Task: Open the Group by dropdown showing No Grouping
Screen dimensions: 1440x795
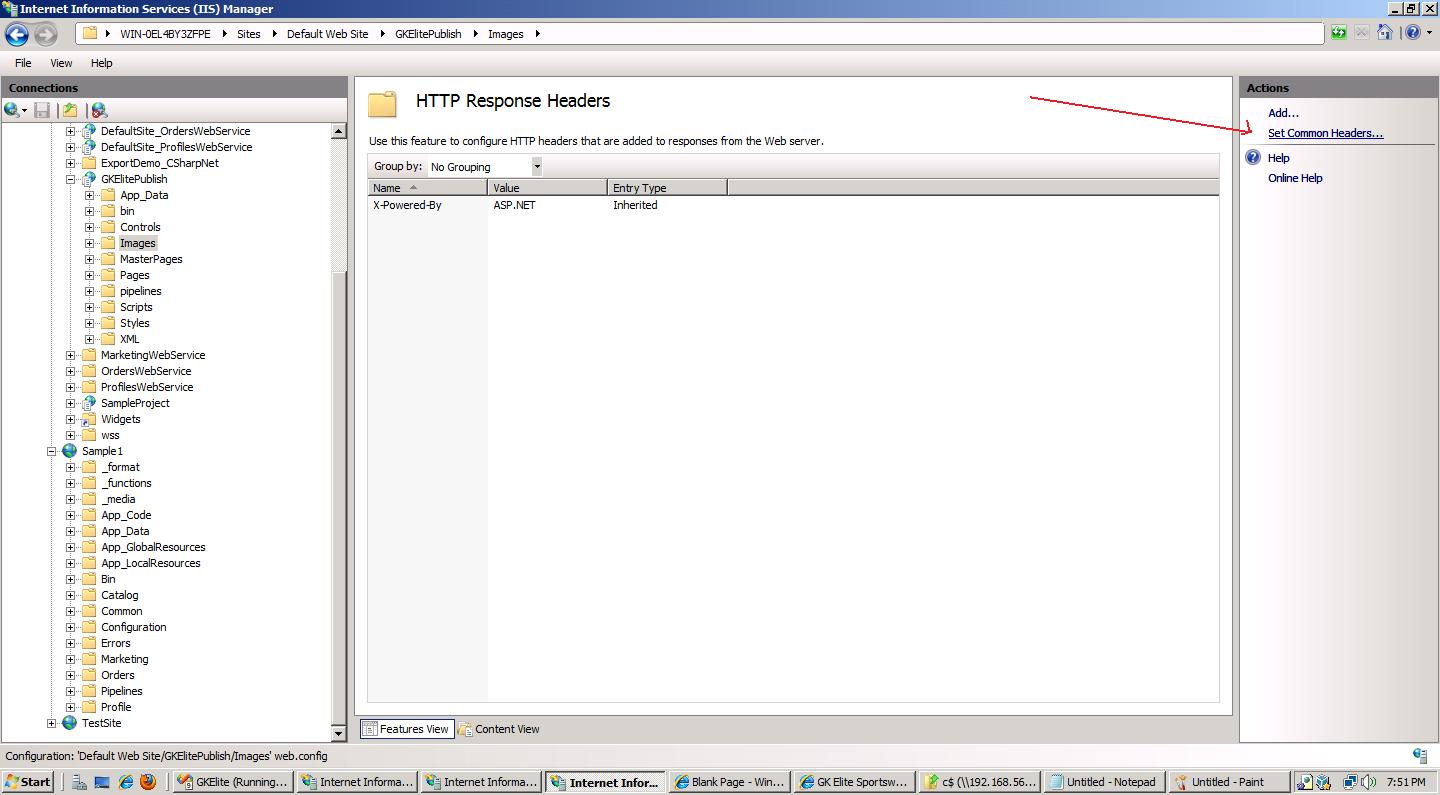Action: (537, 166)
